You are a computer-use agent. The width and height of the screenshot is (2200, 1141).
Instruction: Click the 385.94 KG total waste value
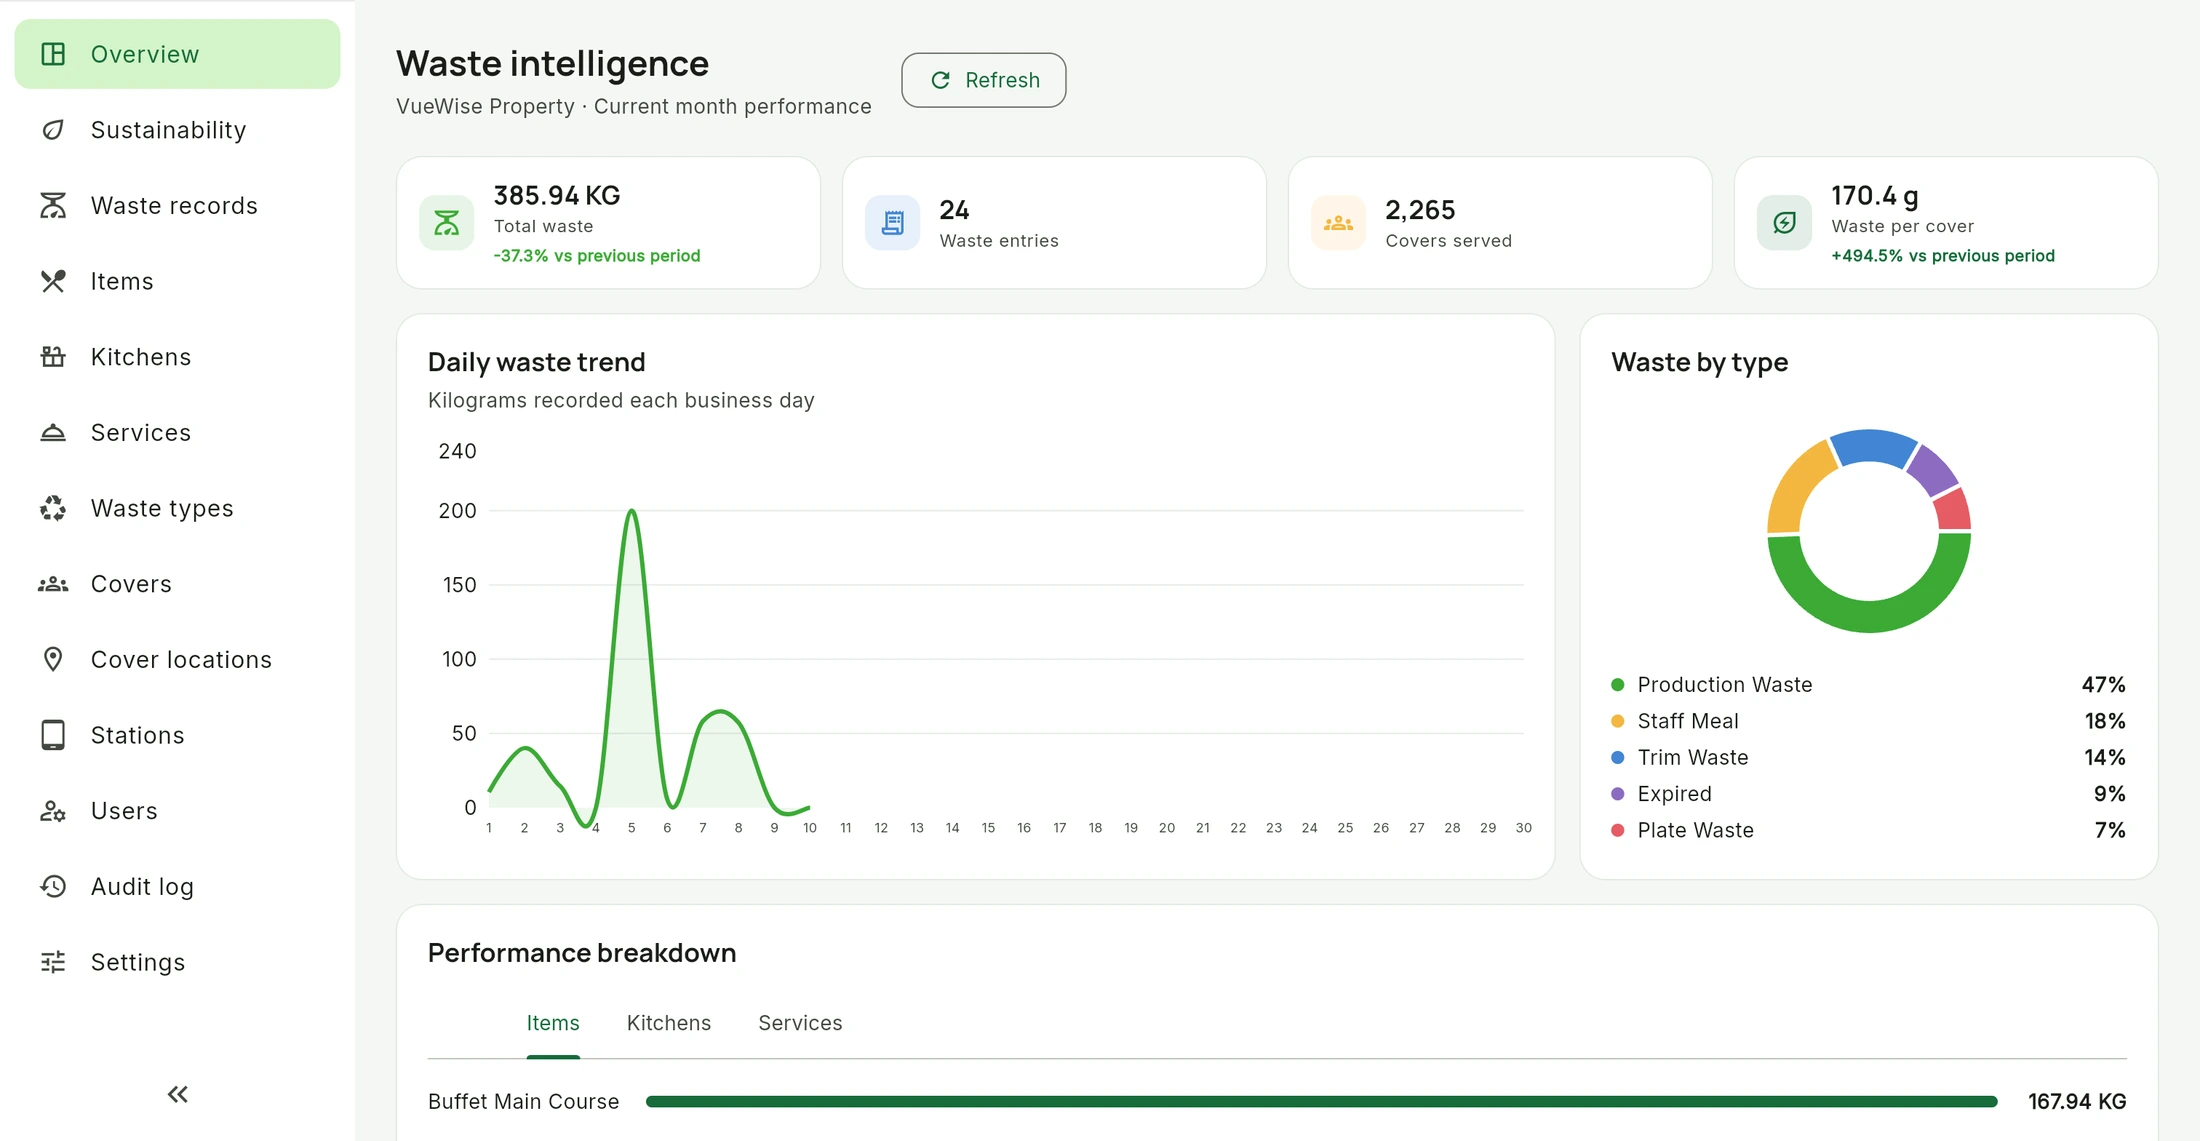click(557, 195)
